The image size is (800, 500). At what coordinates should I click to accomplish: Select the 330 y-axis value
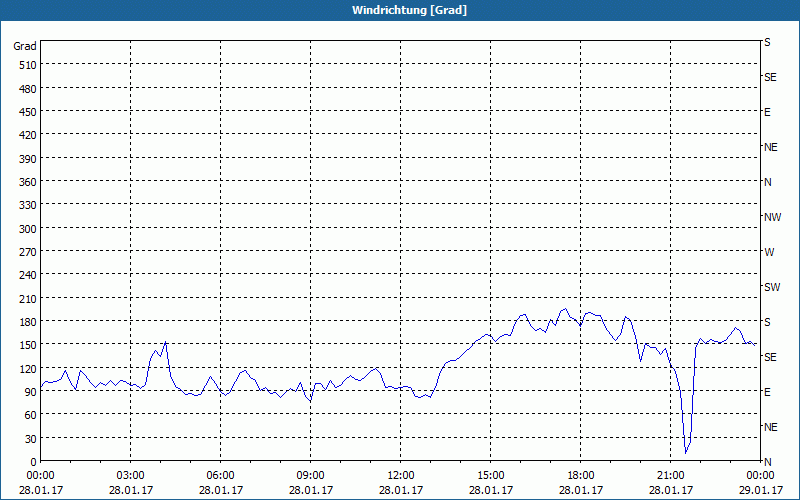(28, 205)
